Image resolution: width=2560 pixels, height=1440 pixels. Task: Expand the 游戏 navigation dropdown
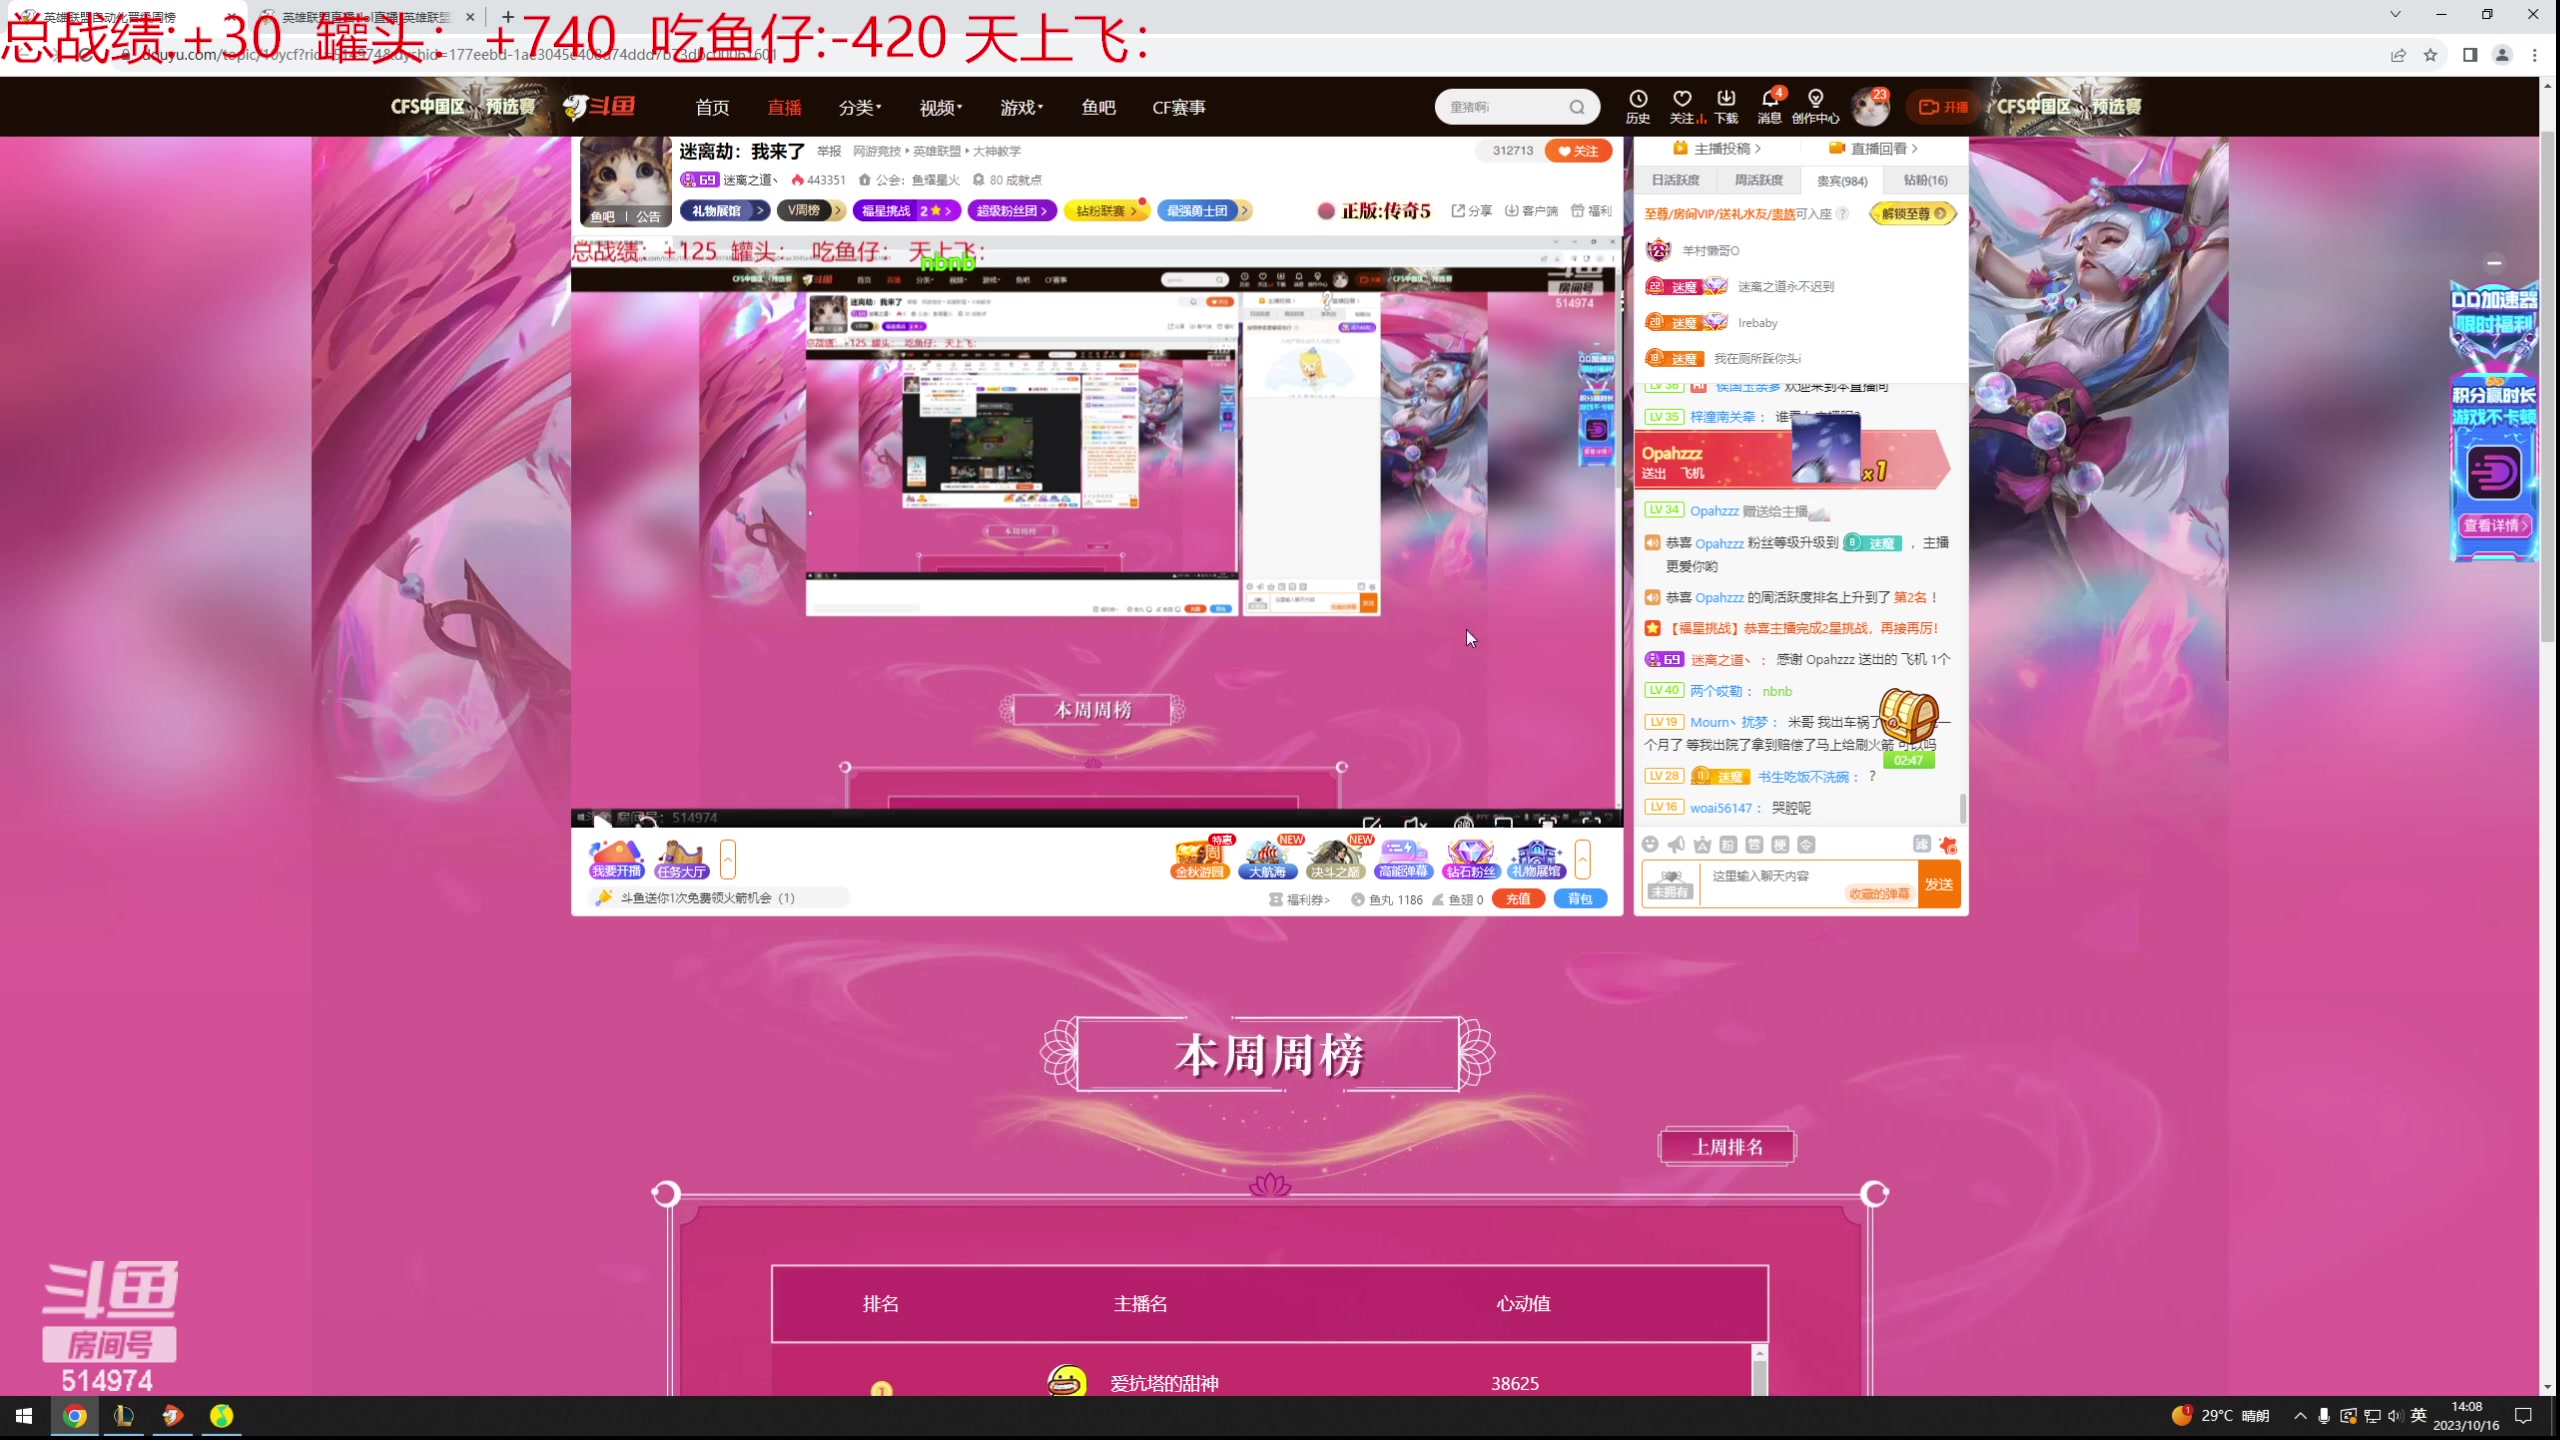tap(1021, 107)
